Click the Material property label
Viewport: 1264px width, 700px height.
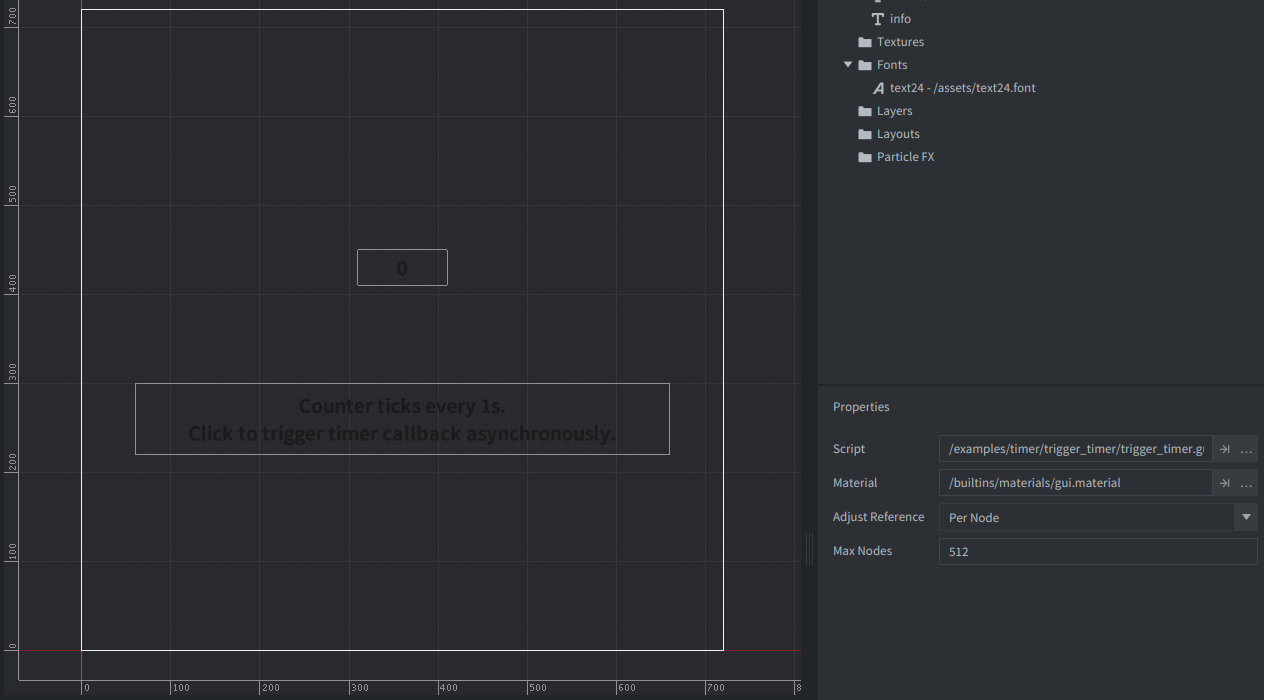[855, 483]
